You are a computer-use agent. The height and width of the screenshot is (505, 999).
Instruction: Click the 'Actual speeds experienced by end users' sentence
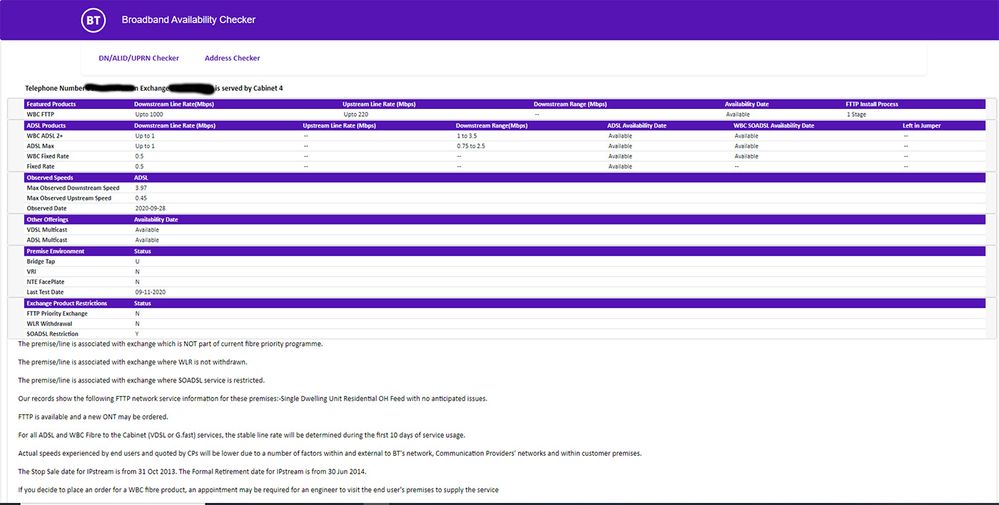point(330,453)
